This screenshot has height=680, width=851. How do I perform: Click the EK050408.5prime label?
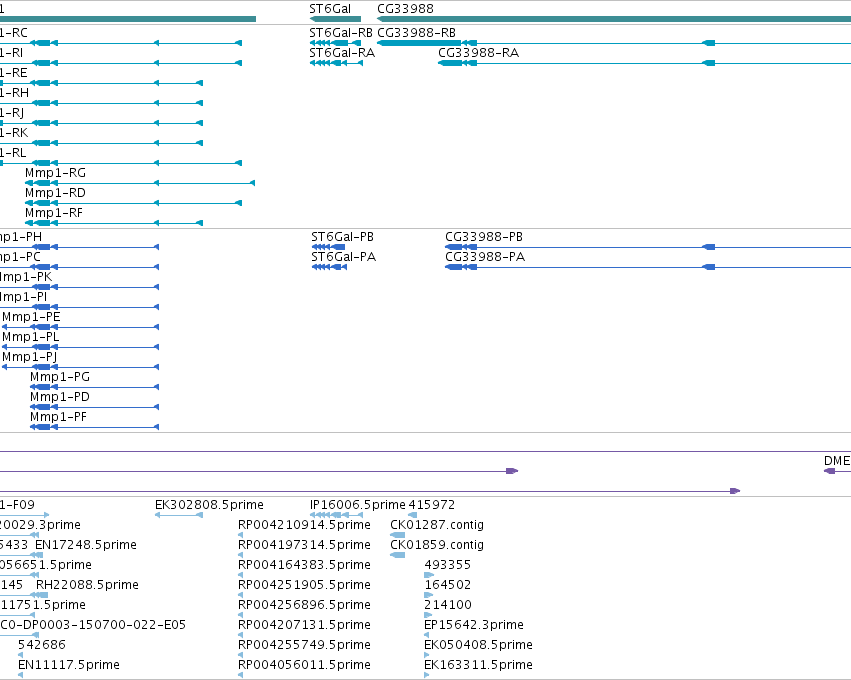pos(478,645)
